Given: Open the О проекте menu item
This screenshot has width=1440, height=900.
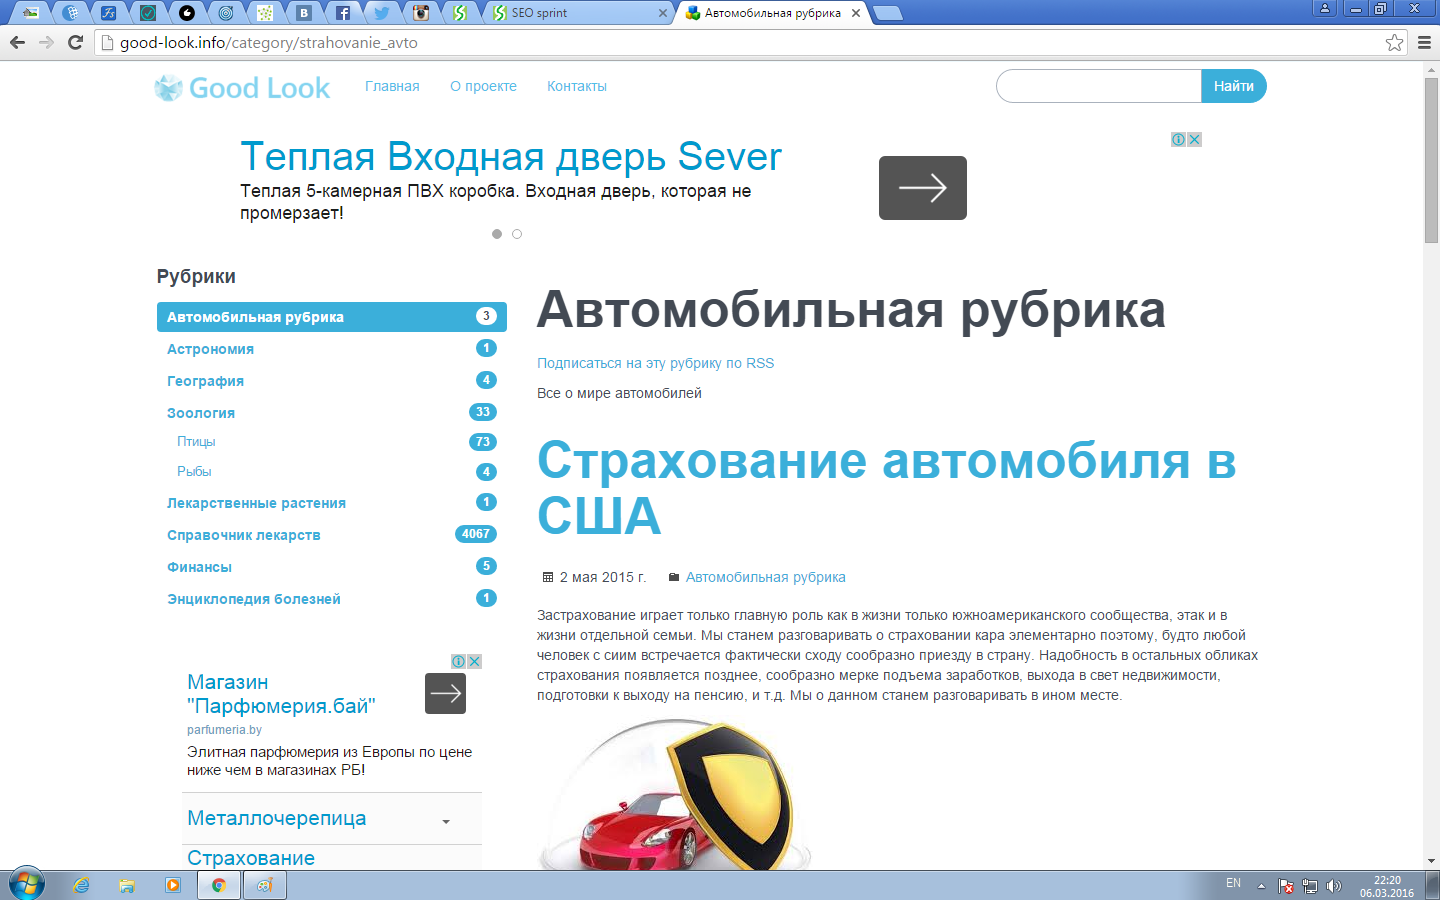Looking at the screenshot, I should click(483, 86).
